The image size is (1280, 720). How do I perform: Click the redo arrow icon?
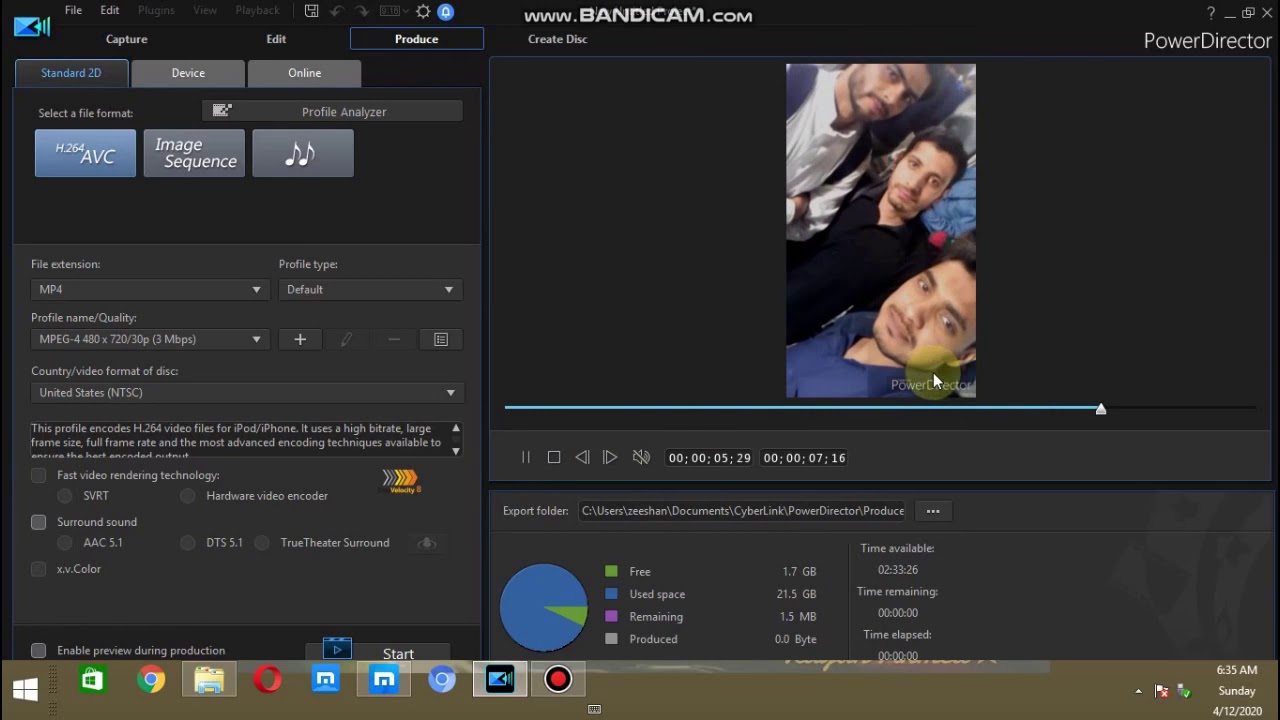pos(362,11)
